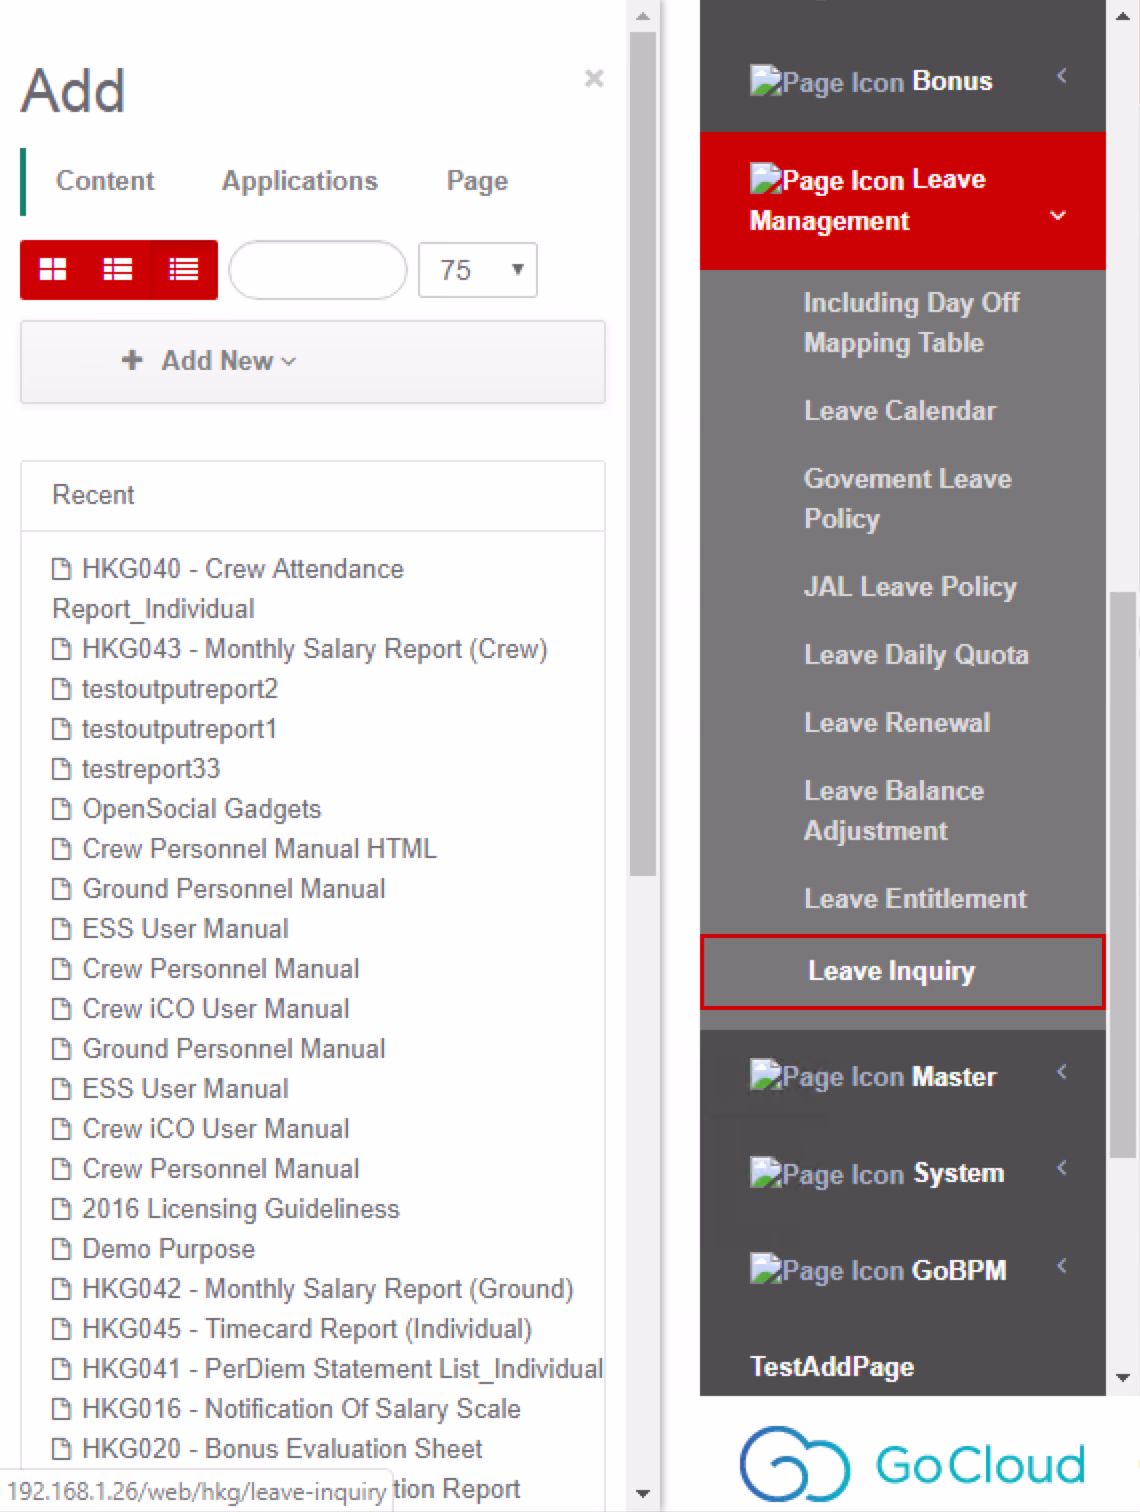
Task: Click the Bonus page icon
Action: click(765, 81)
